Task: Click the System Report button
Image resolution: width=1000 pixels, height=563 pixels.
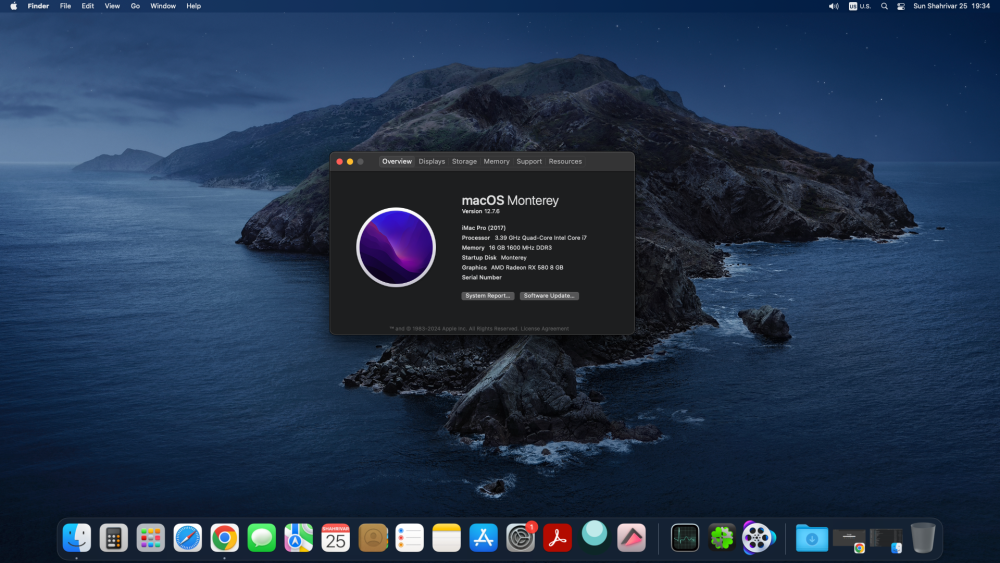Action: 488,296
